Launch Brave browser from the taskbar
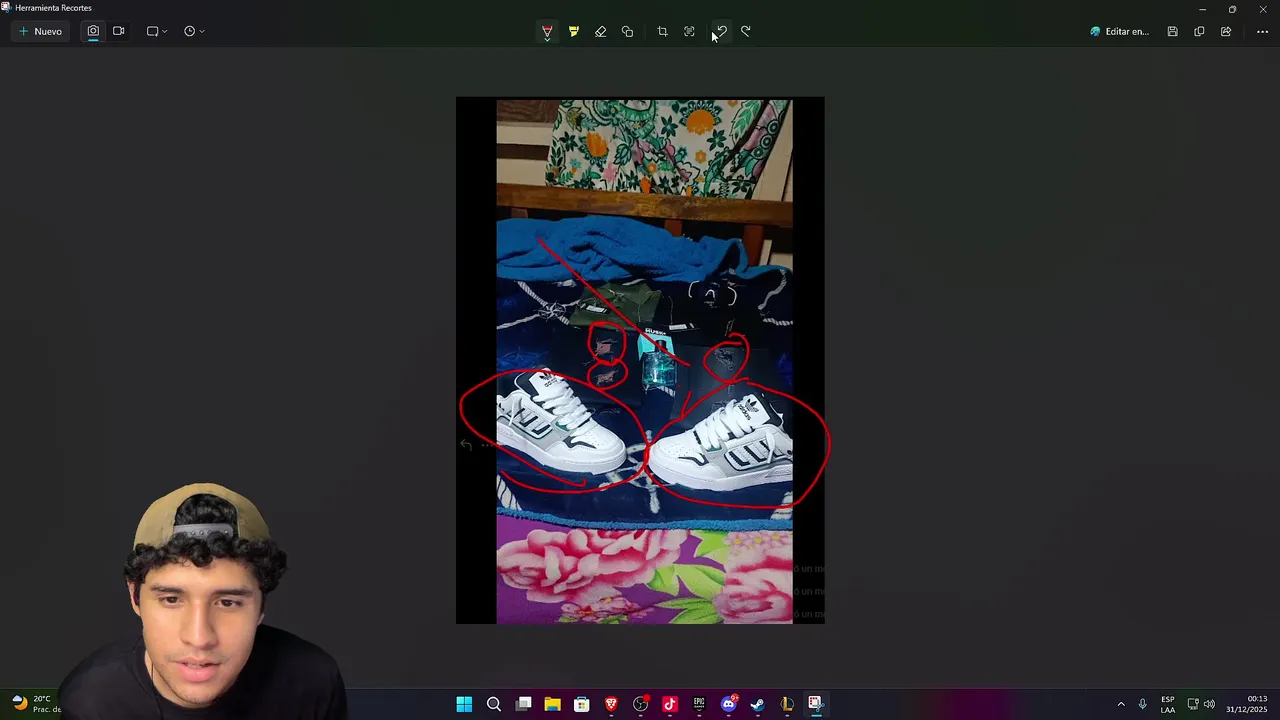This screenshot has height=720, width=1280. [x=611, y=704]
